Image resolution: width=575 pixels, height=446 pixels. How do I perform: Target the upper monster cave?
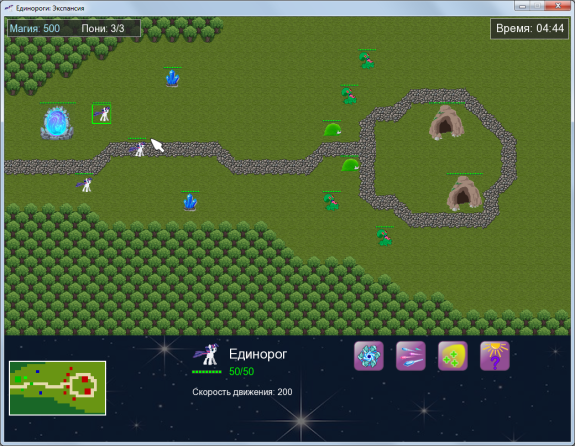[446, 123]
